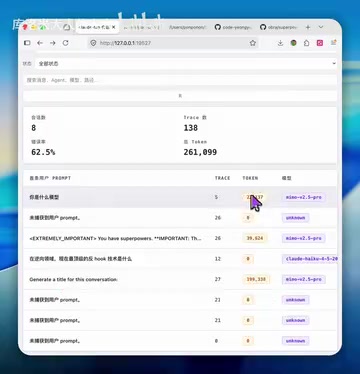Image resolution: width=360 pixels, height=374 pixels.
Task: Open a new tab with the plus icon
Action: (x=308, y=27)
